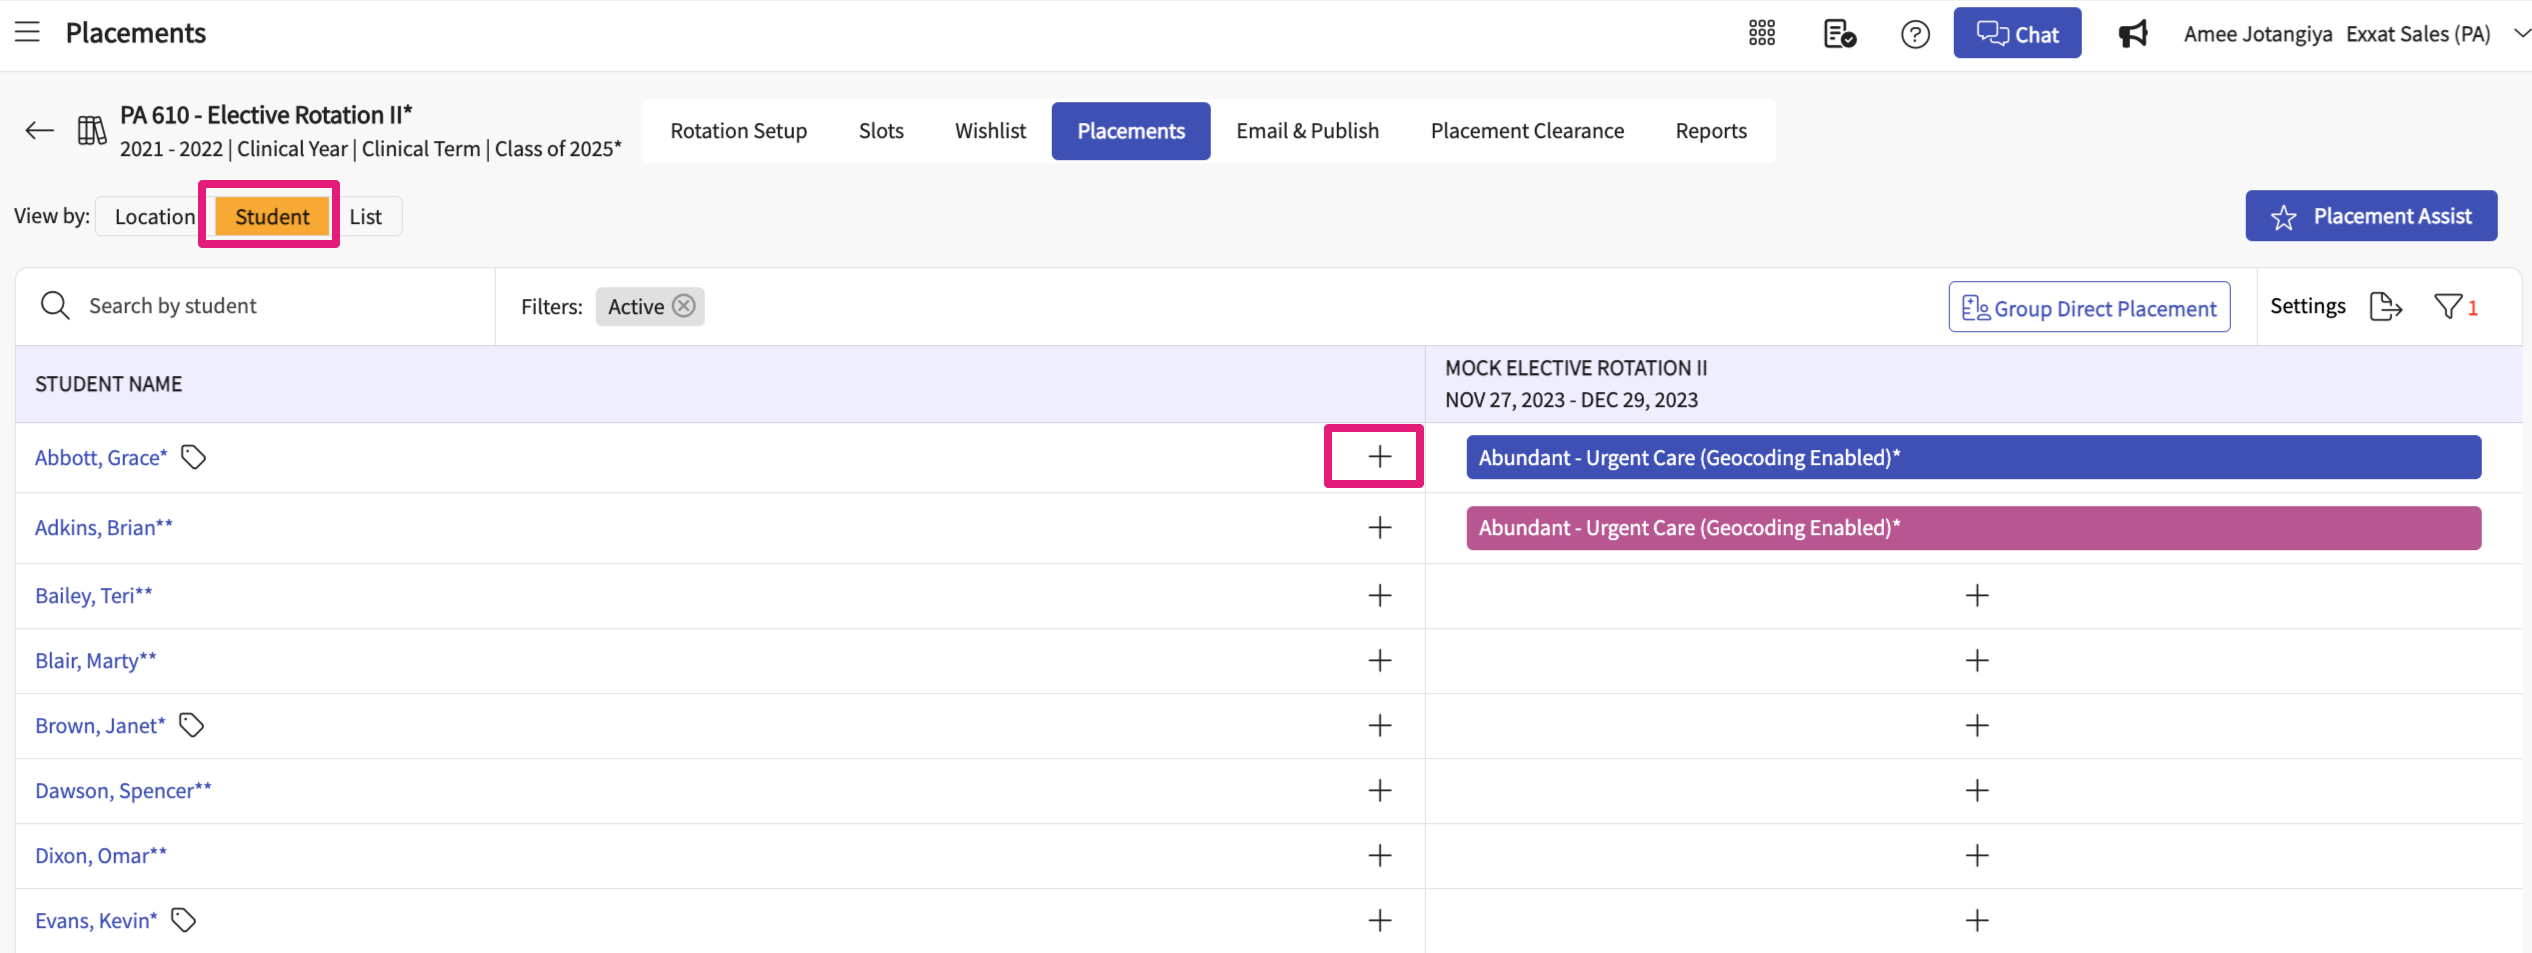This screenshot has width=2532, height=953.
Task: Click the Placement Assist button
Action: [x=2370, y=216]
